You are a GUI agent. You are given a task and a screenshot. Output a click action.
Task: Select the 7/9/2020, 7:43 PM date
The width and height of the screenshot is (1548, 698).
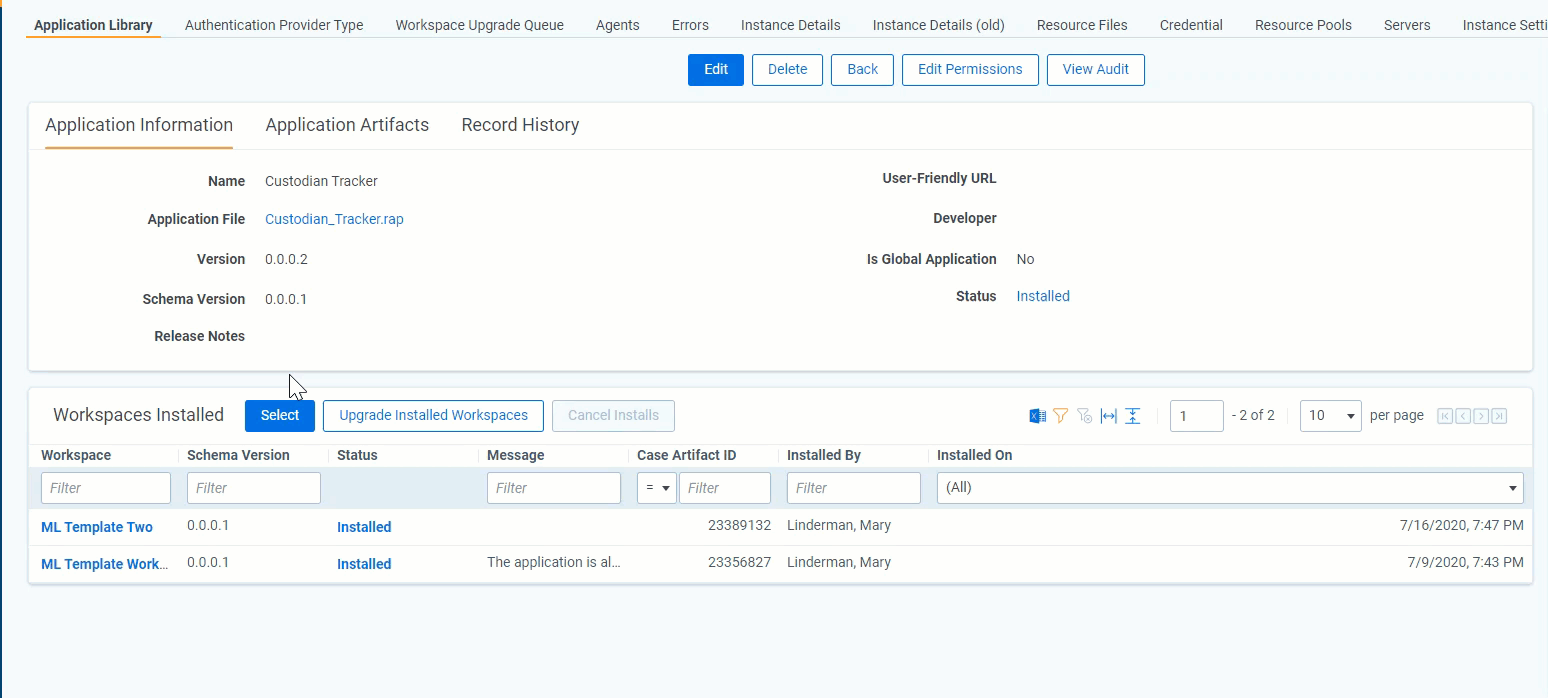point(1465,562)
